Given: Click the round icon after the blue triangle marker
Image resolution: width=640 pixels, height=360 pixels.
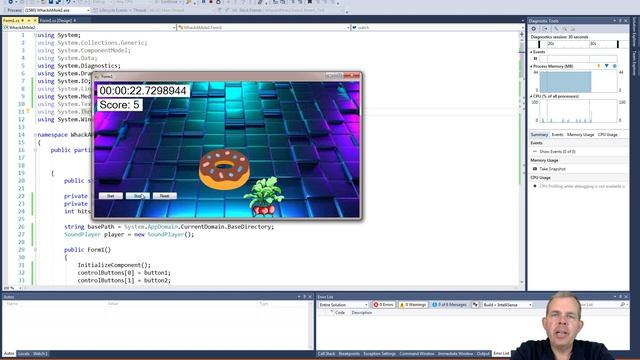Looking at the screenshot, I should [614, 66].
